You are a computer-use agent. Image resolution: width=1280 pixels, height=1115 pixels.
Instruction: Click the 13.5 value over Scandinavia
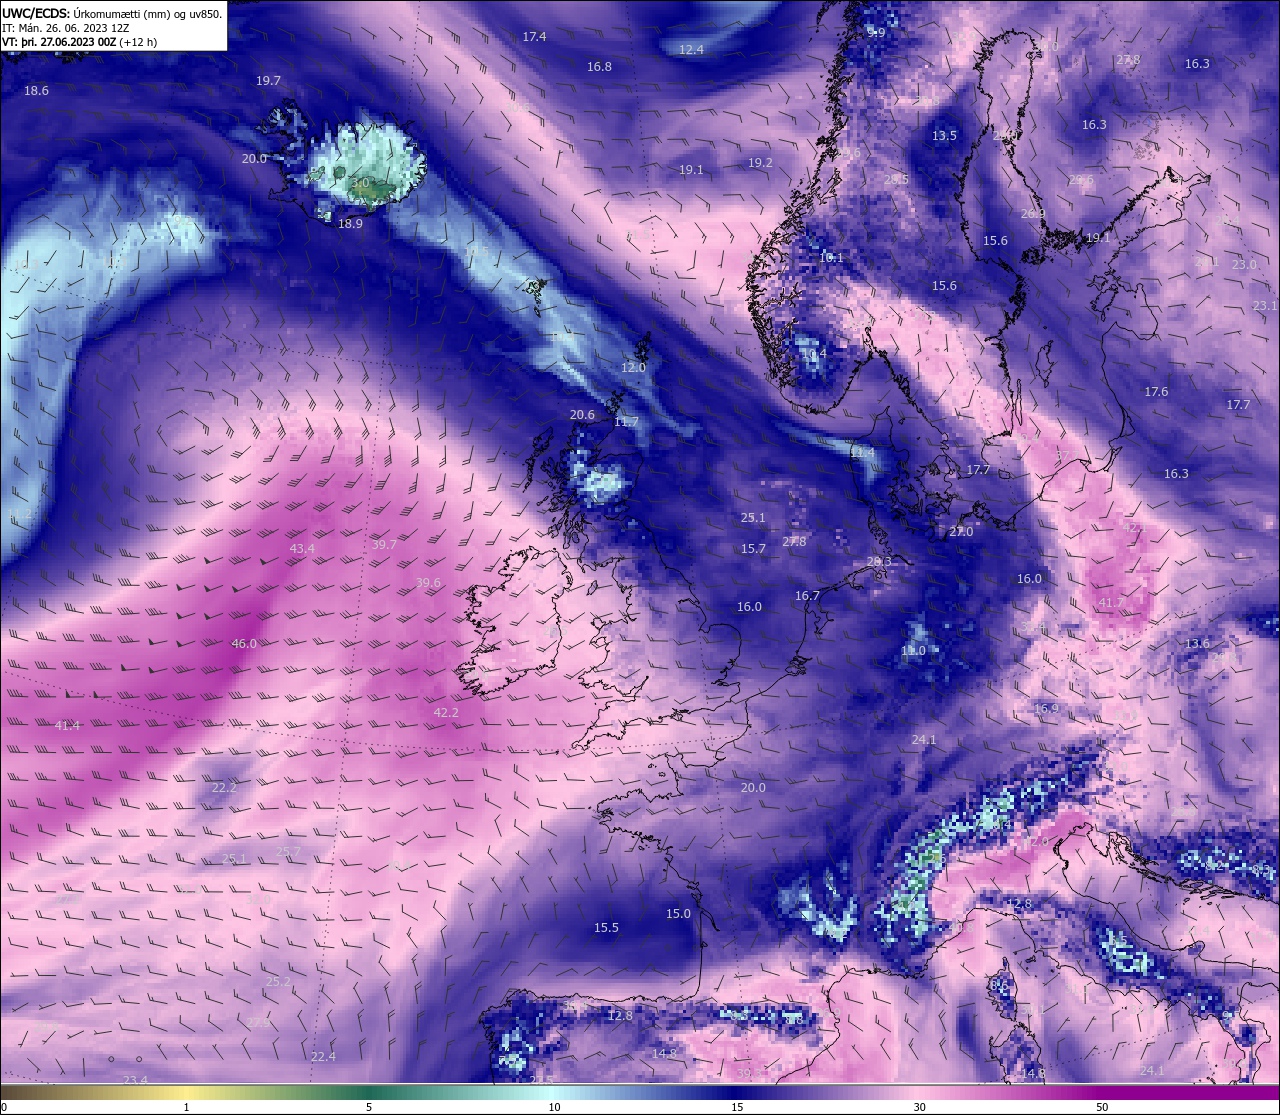944,136
